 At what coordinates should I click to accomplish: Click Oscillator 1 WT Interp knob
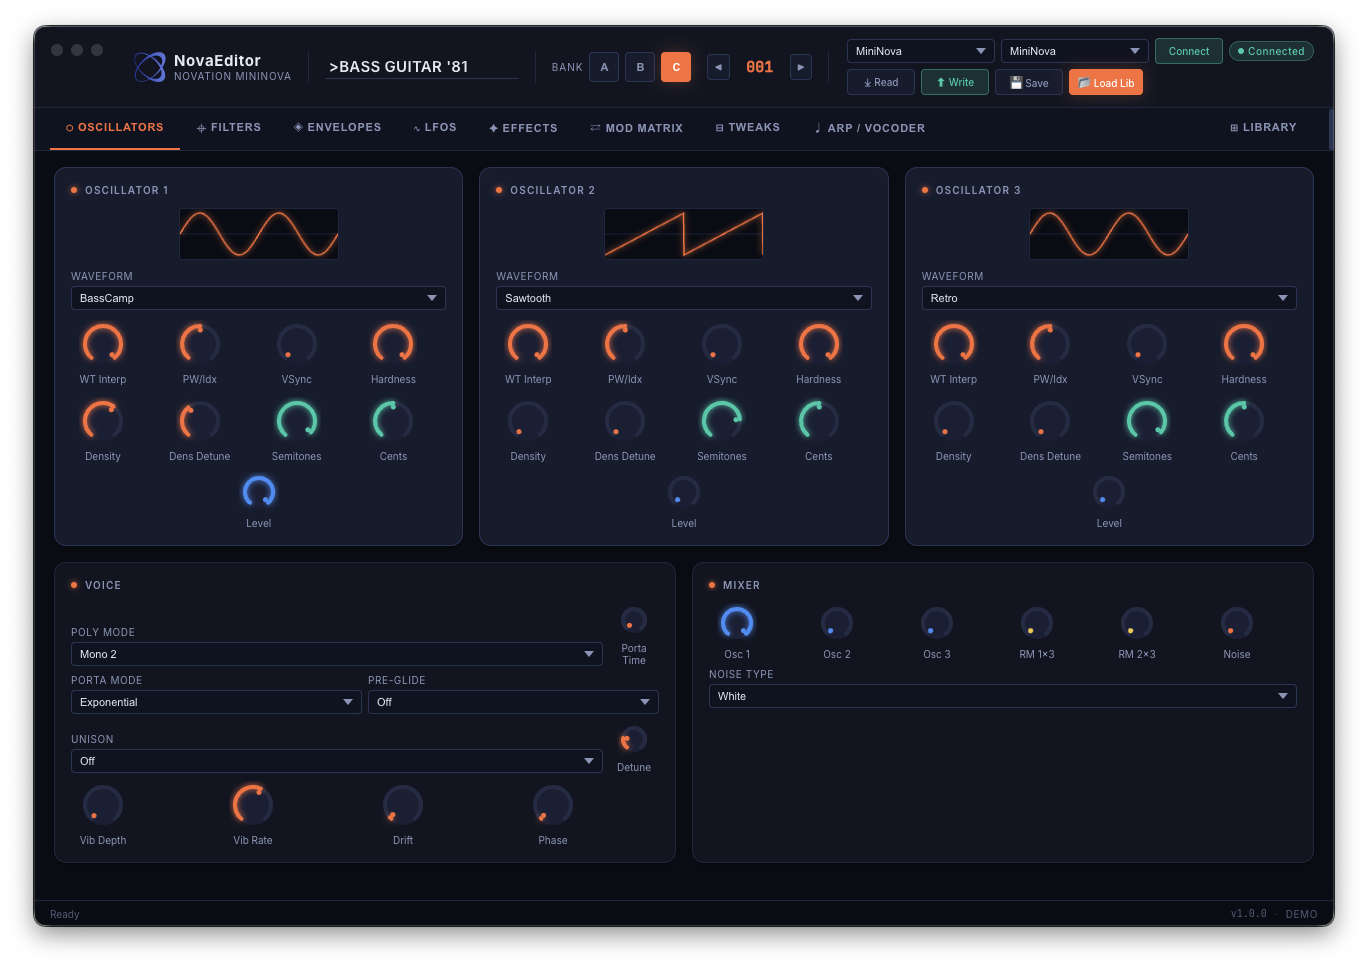click(x=103, y=344)
